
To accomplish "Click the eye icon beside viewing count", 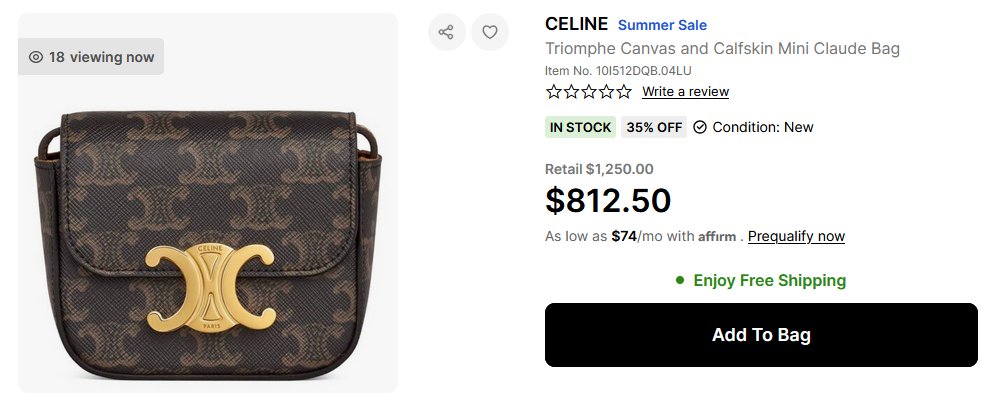I will click(36, 57).
